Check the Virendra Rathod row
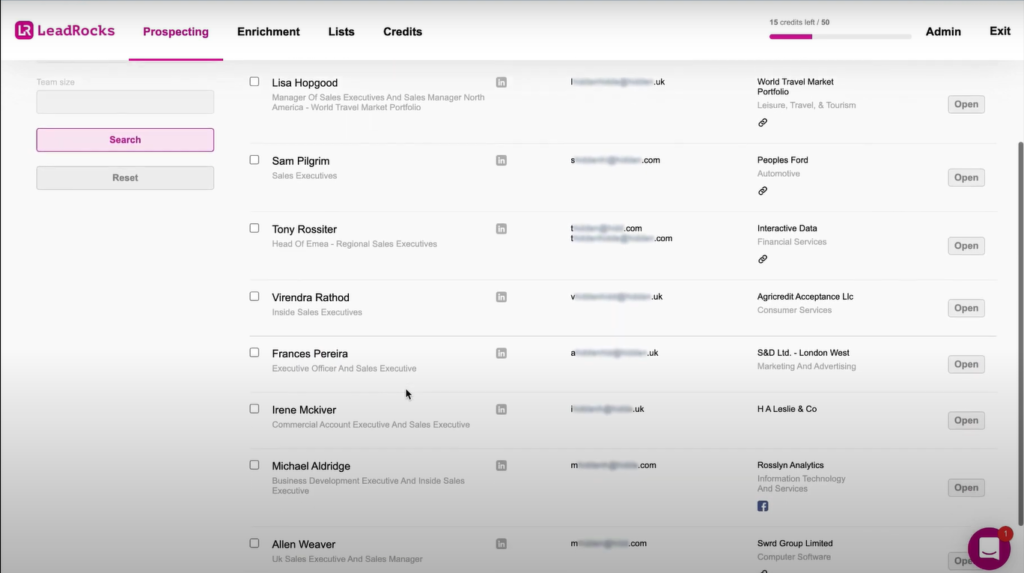 click(254, 297)
